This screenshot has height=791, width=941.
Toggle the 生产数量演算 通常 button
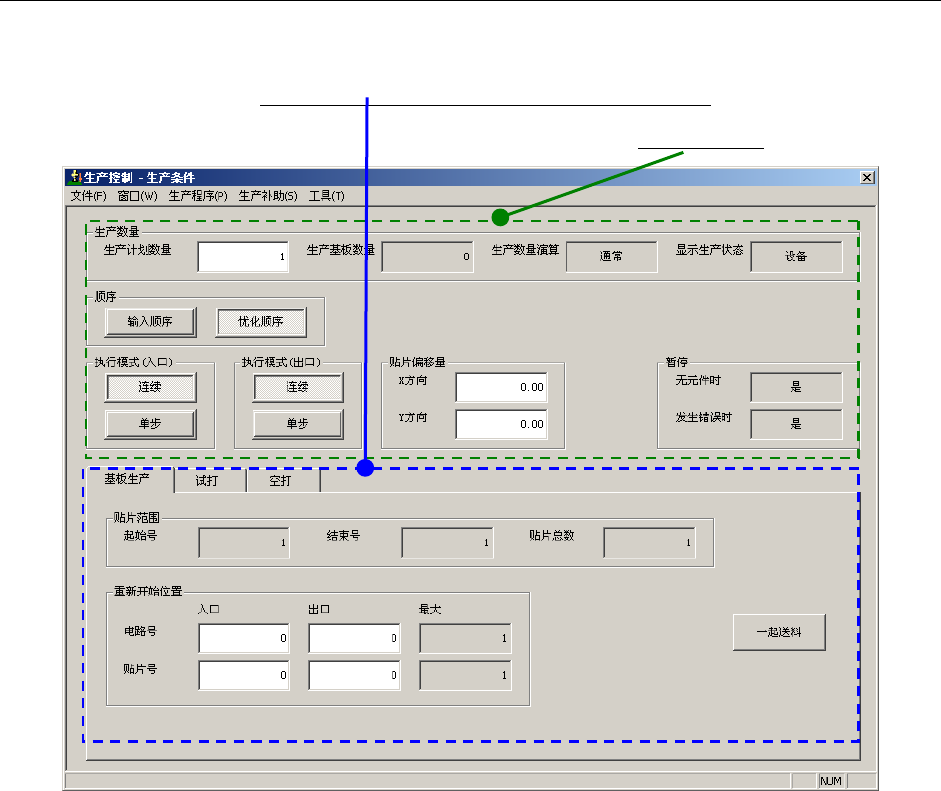point(612,257)
